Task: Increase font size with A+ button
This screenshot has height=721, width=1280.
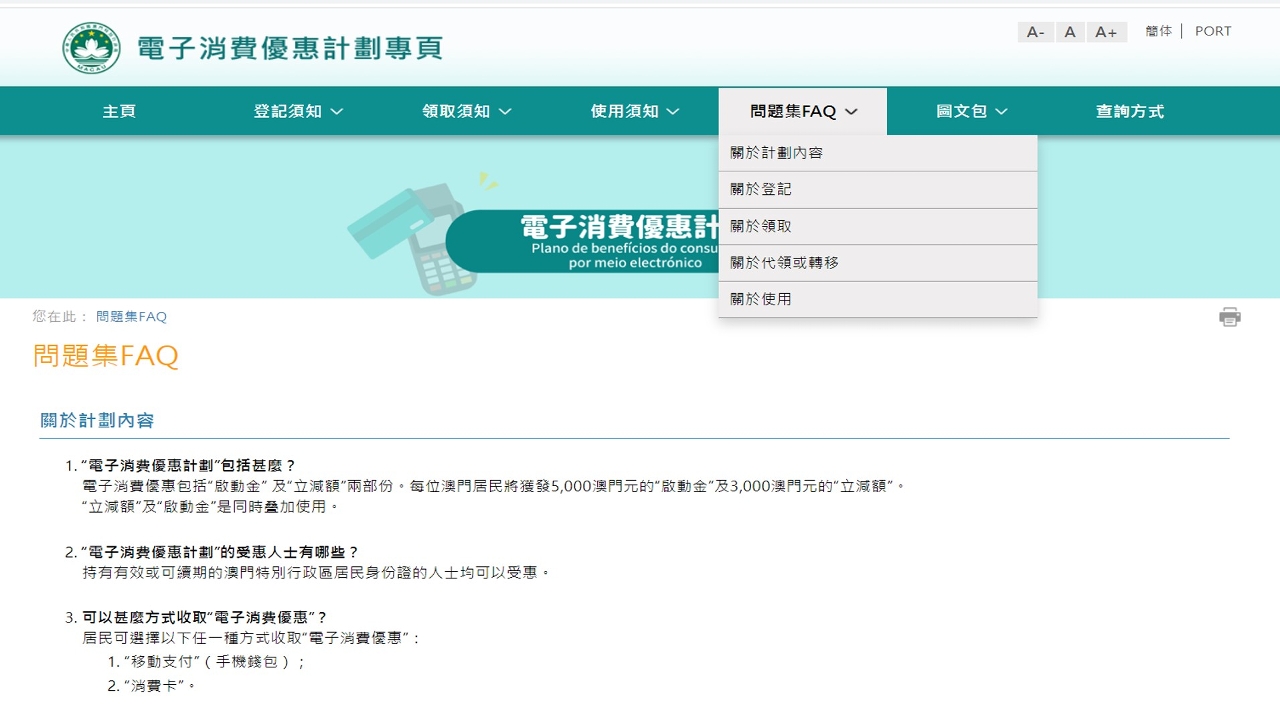Action: (1106, 32)
